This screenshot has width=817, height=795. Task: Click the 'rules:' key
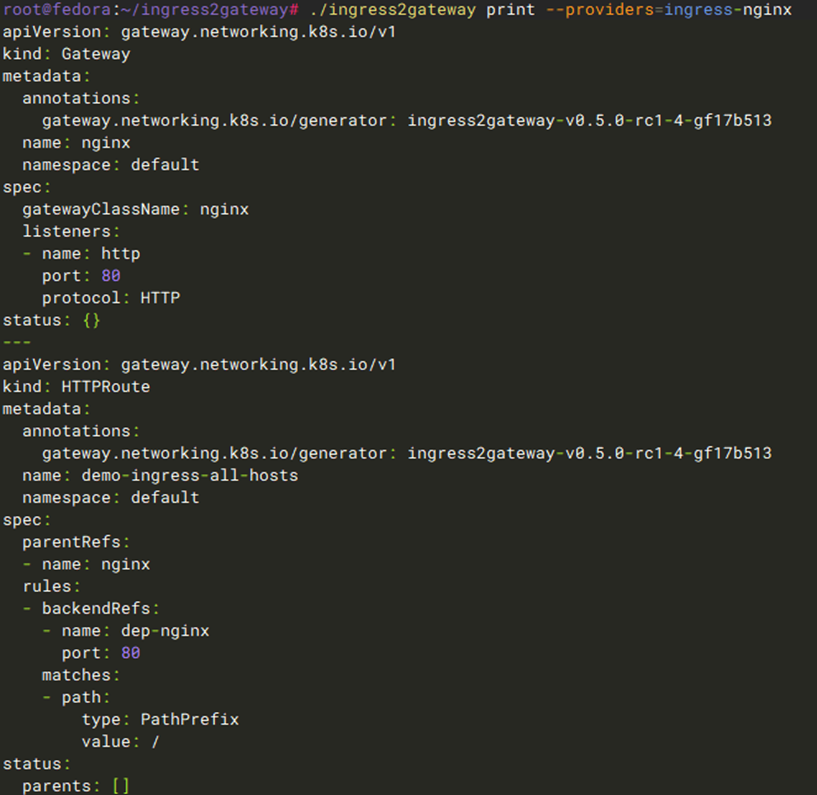(x=52, y=586)
